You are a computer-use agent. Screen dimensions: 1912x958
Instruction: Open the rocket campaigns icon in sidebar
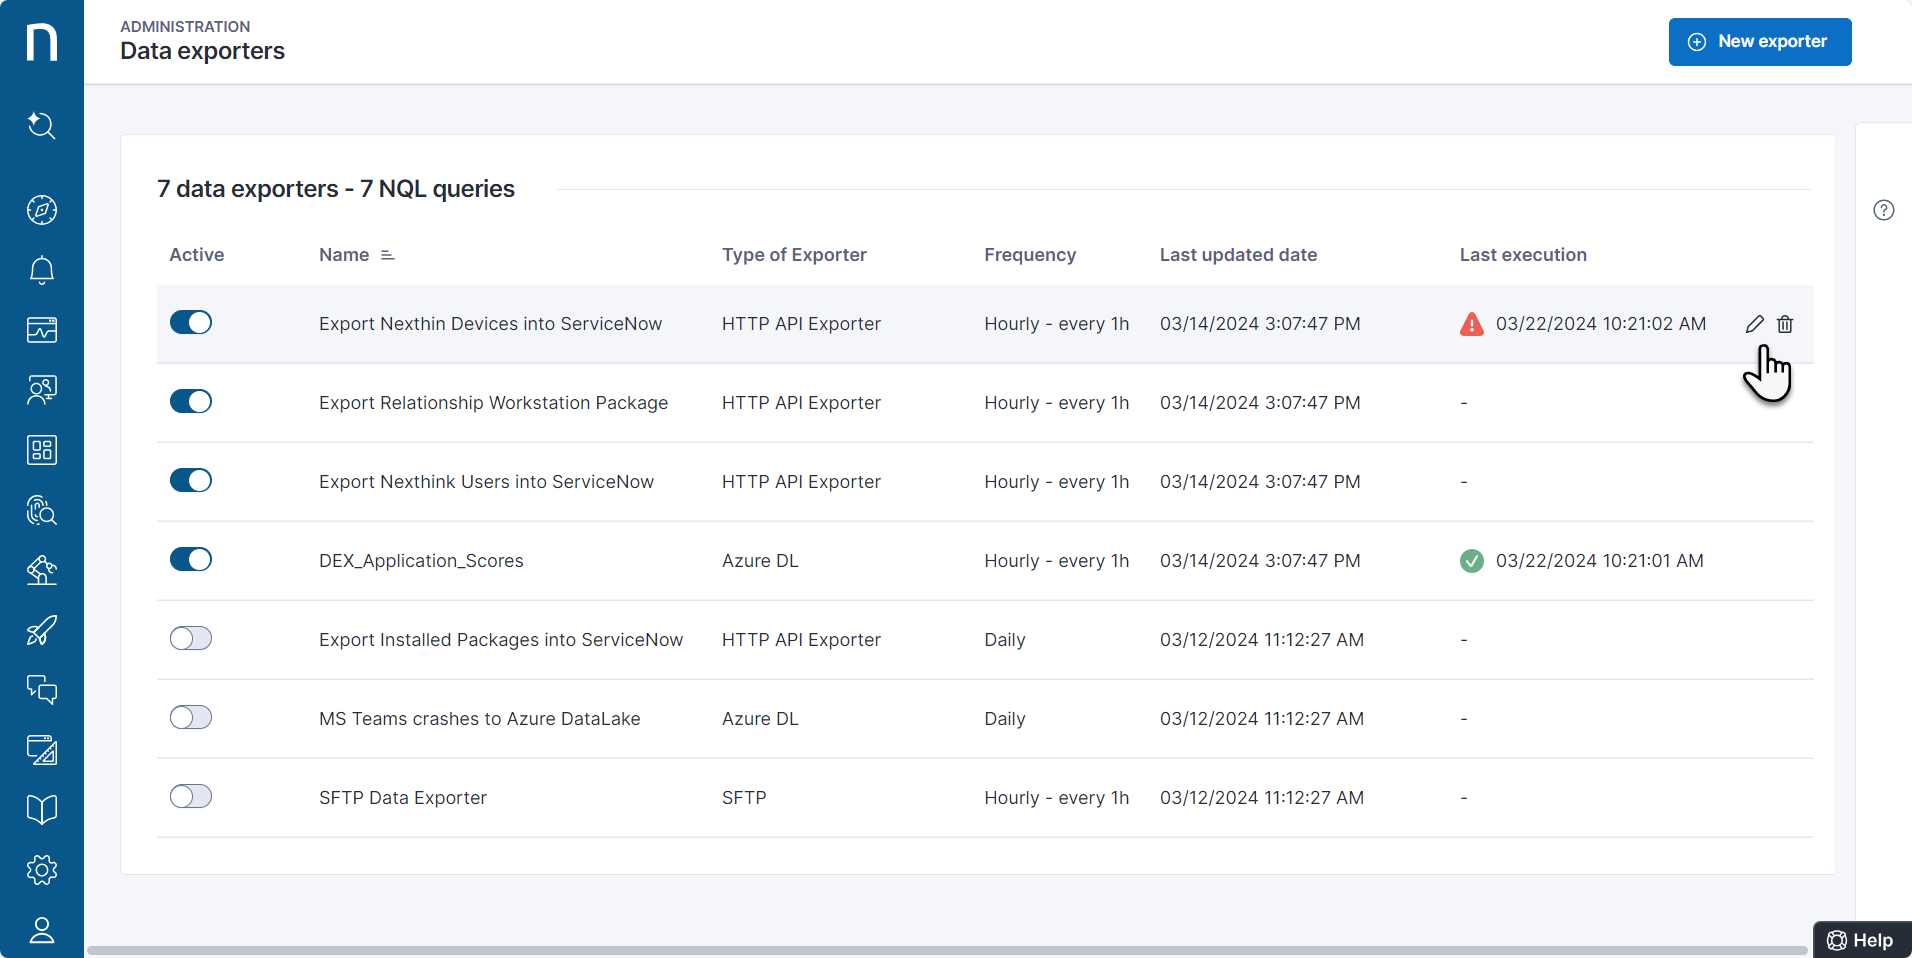click(x=41, y=630)
